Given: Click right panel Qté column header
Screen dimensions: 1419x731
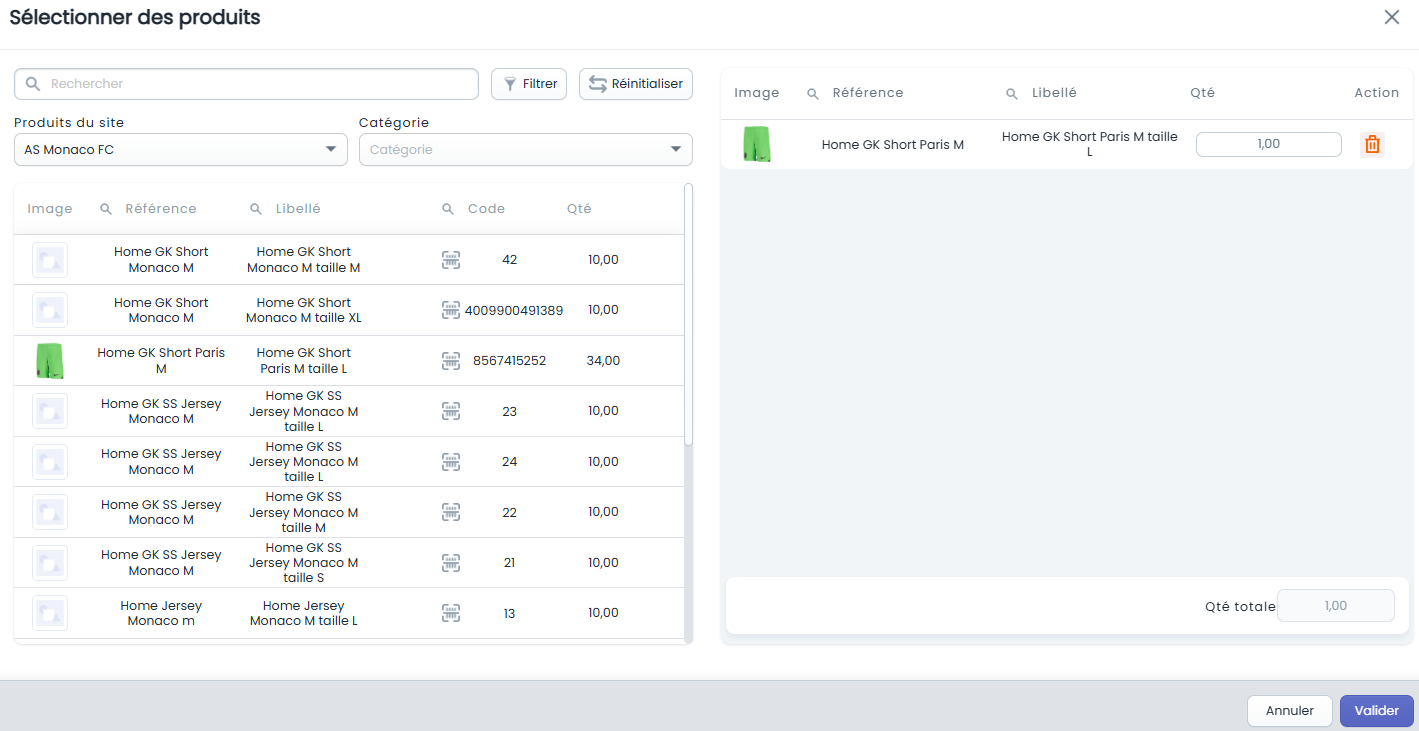Looking at the screenshot, I should [x=1202, y=93].
